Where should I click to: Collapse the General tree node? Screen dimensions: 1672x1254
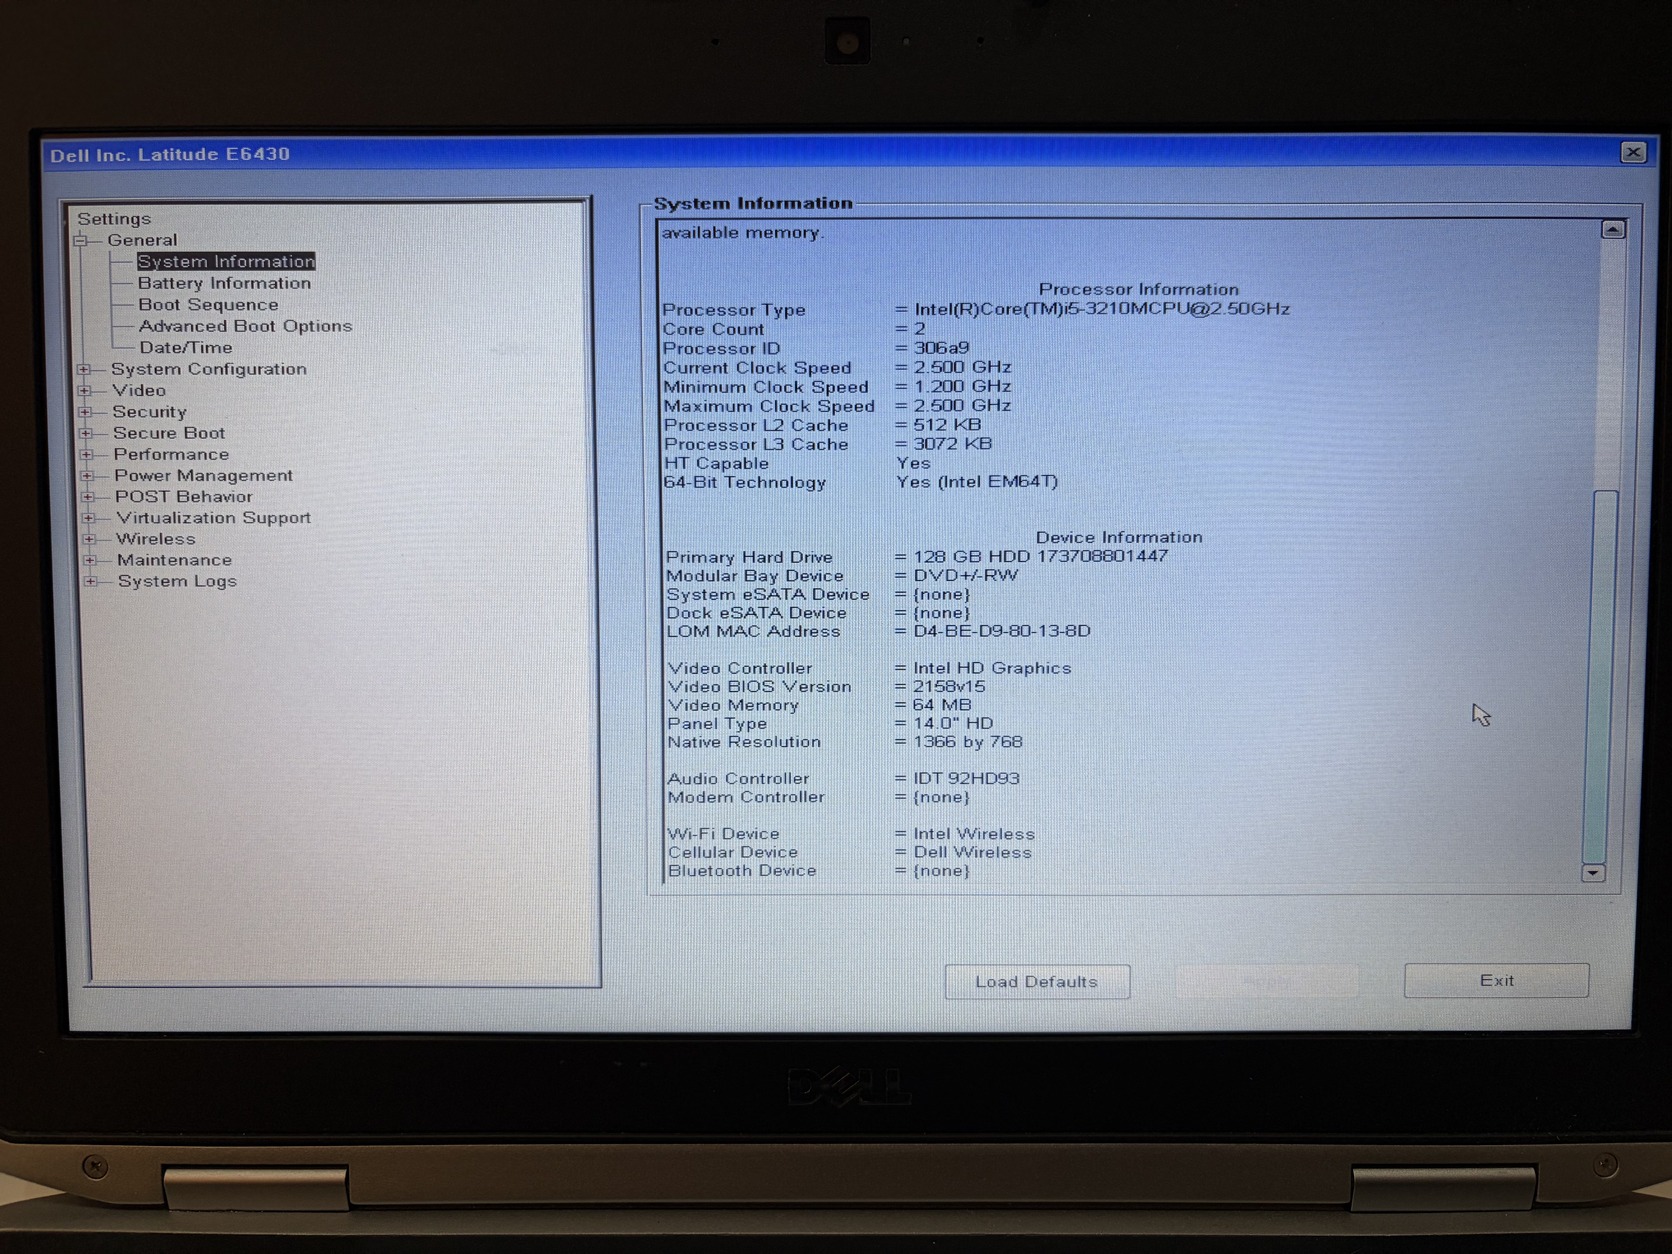[x=81, y=240]
